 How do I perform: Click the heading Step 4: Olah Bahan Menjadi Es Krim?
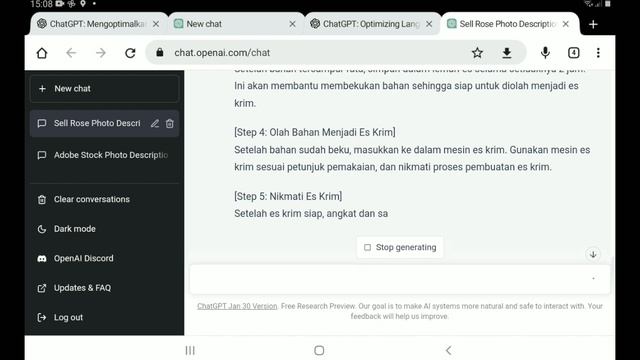[315, 132]
